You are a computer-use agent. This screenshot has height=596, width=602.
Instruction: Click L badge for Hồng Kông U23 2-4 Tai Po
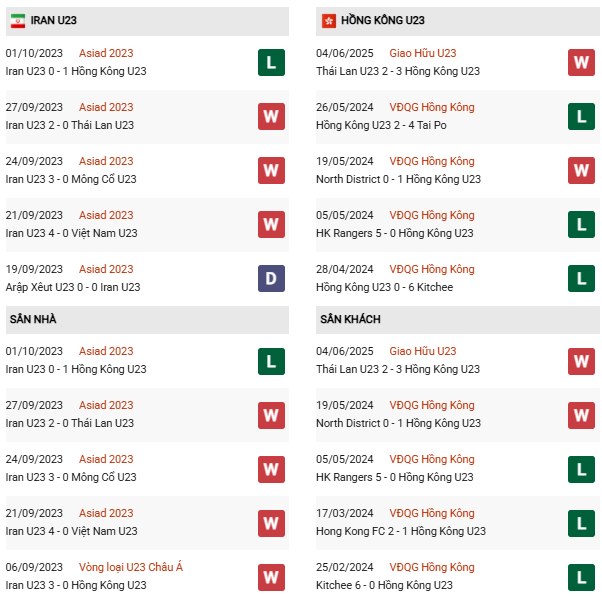pos(581,116)
